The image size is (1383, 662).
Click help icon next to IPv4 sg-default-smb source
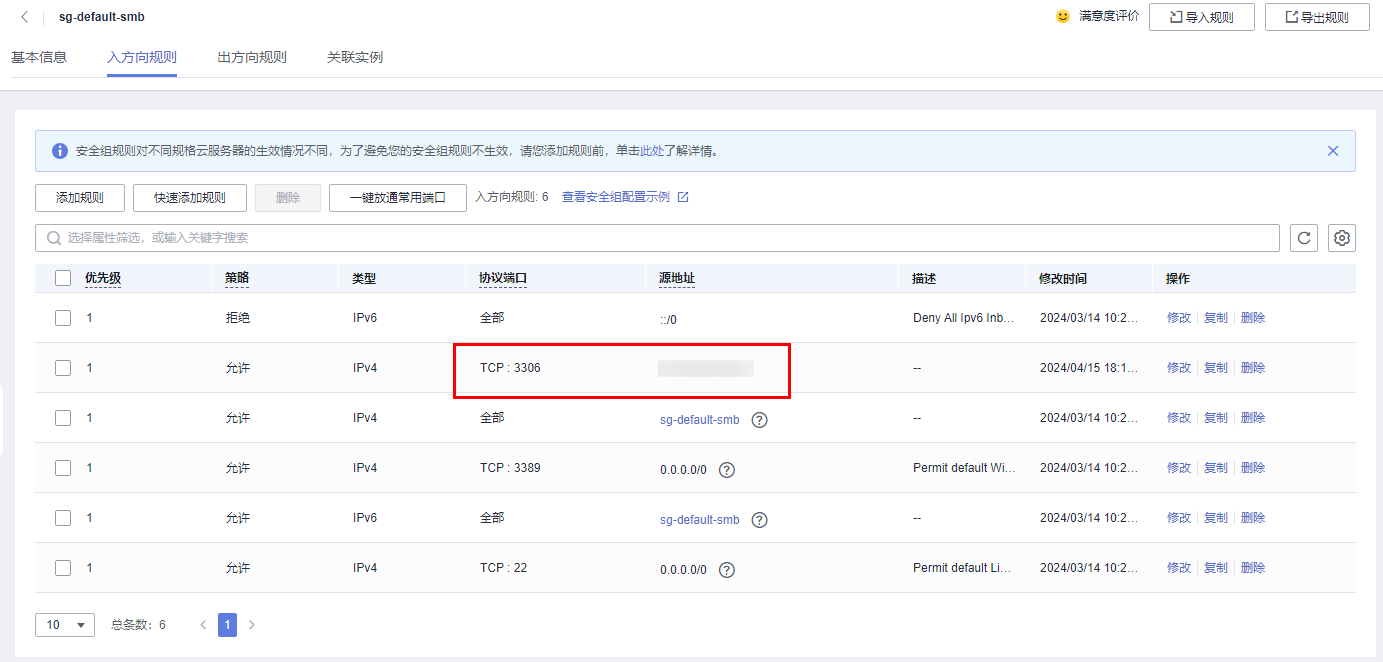(759, 420)
